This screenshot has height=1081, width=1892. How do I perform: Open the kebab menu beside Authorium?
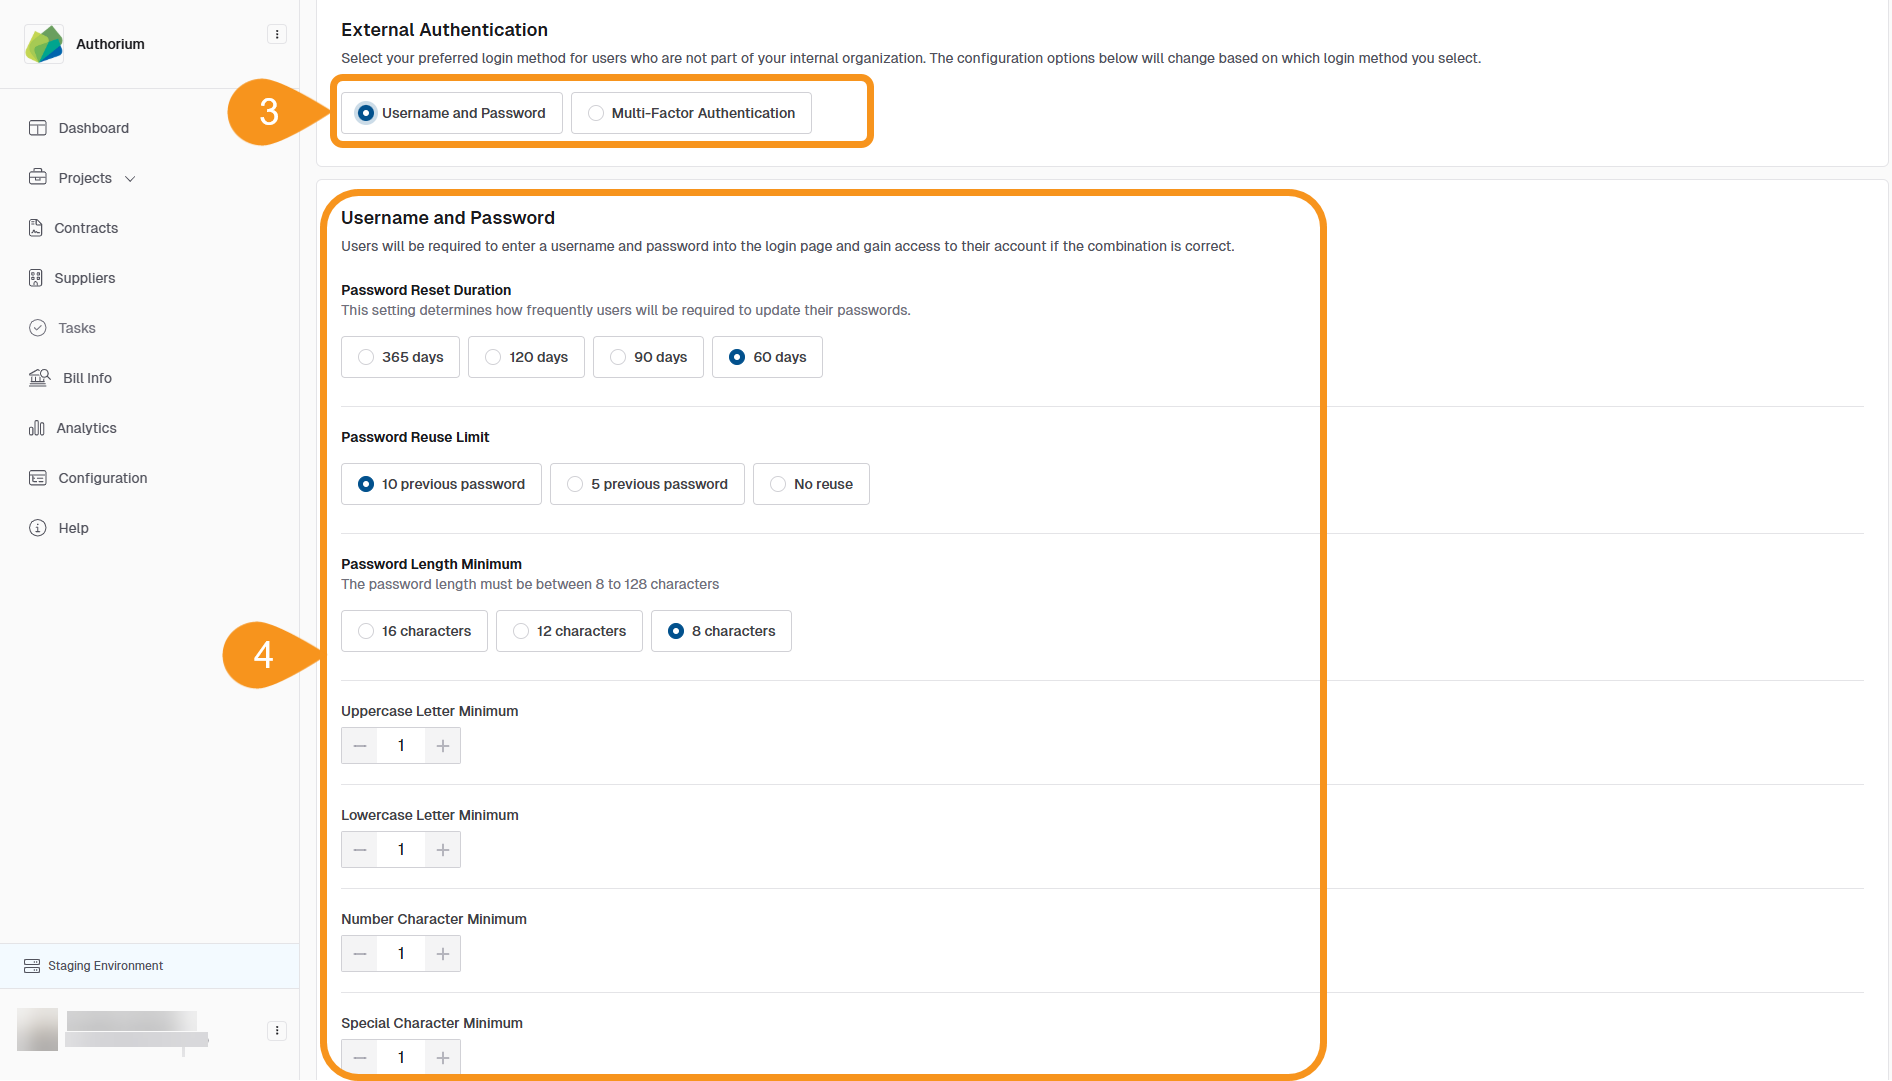[x=277, y=33]
